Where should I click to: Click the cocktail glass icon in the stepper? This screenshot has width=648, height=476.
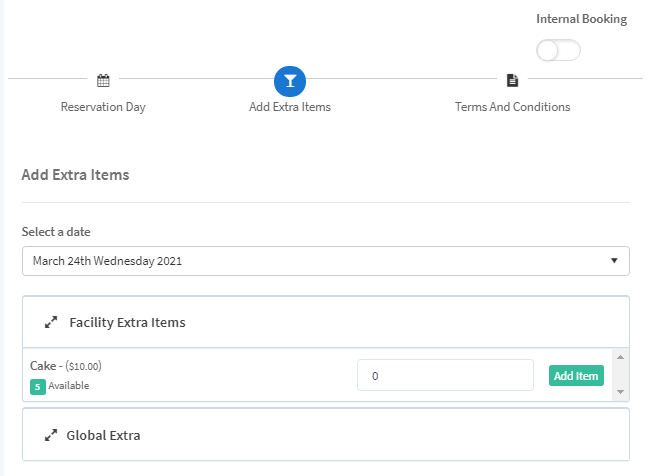(290, 81)
